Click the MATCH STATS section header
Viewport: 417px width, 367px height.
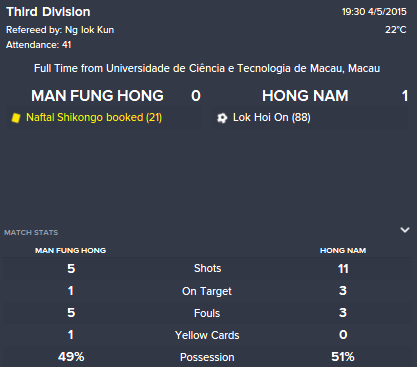(x=31, y=233)
